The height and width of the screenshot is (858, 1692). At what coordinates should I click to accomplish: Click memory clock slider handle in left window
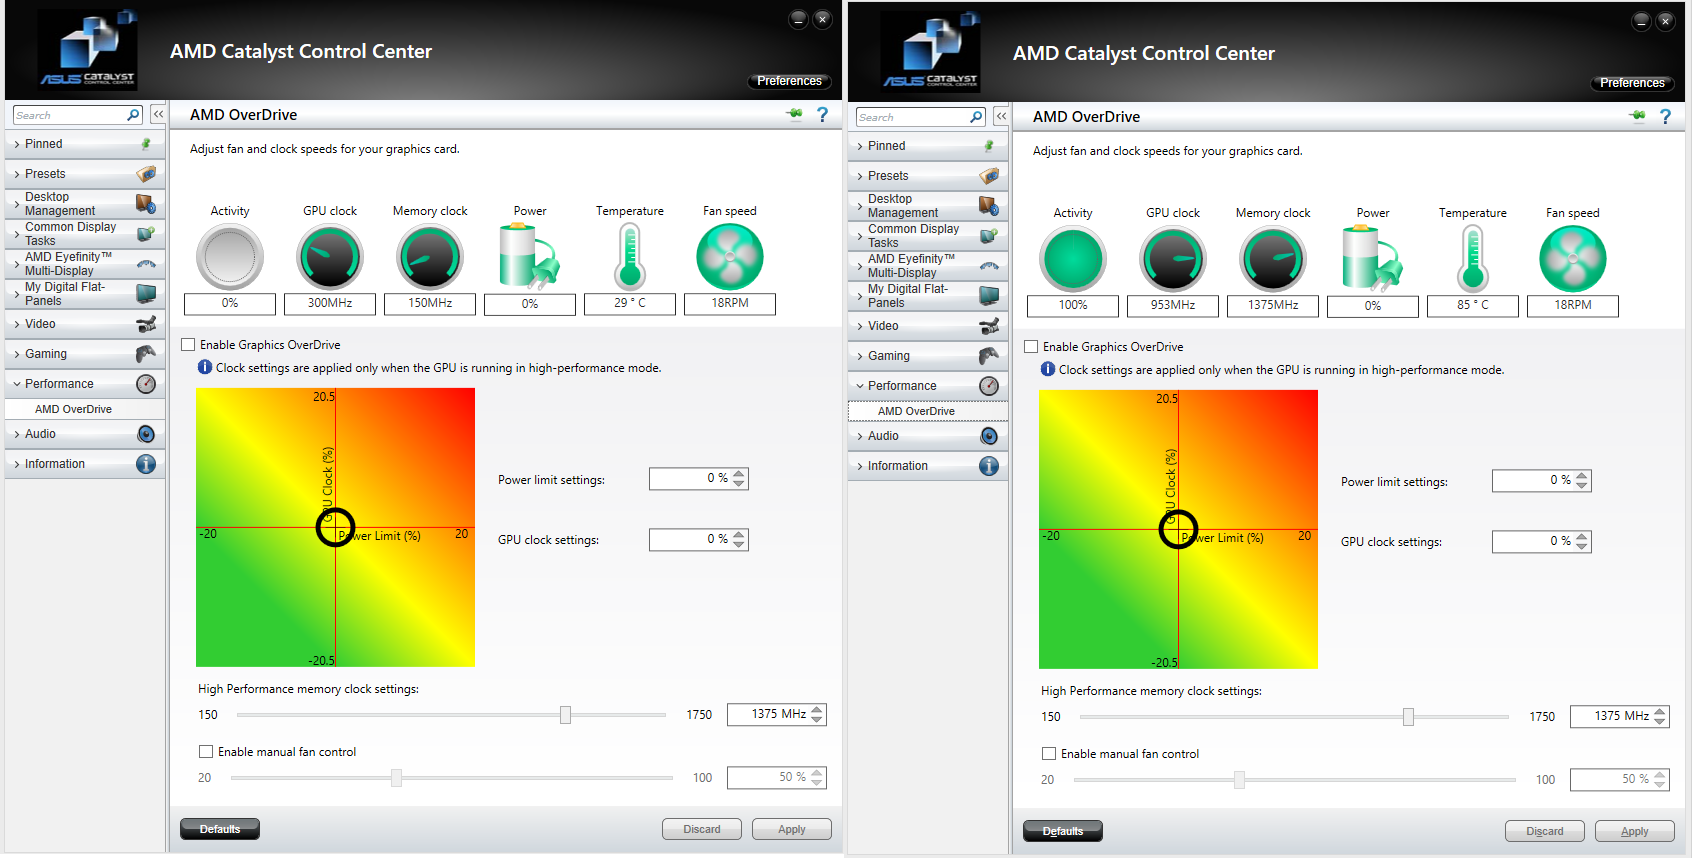coord(565,715)
